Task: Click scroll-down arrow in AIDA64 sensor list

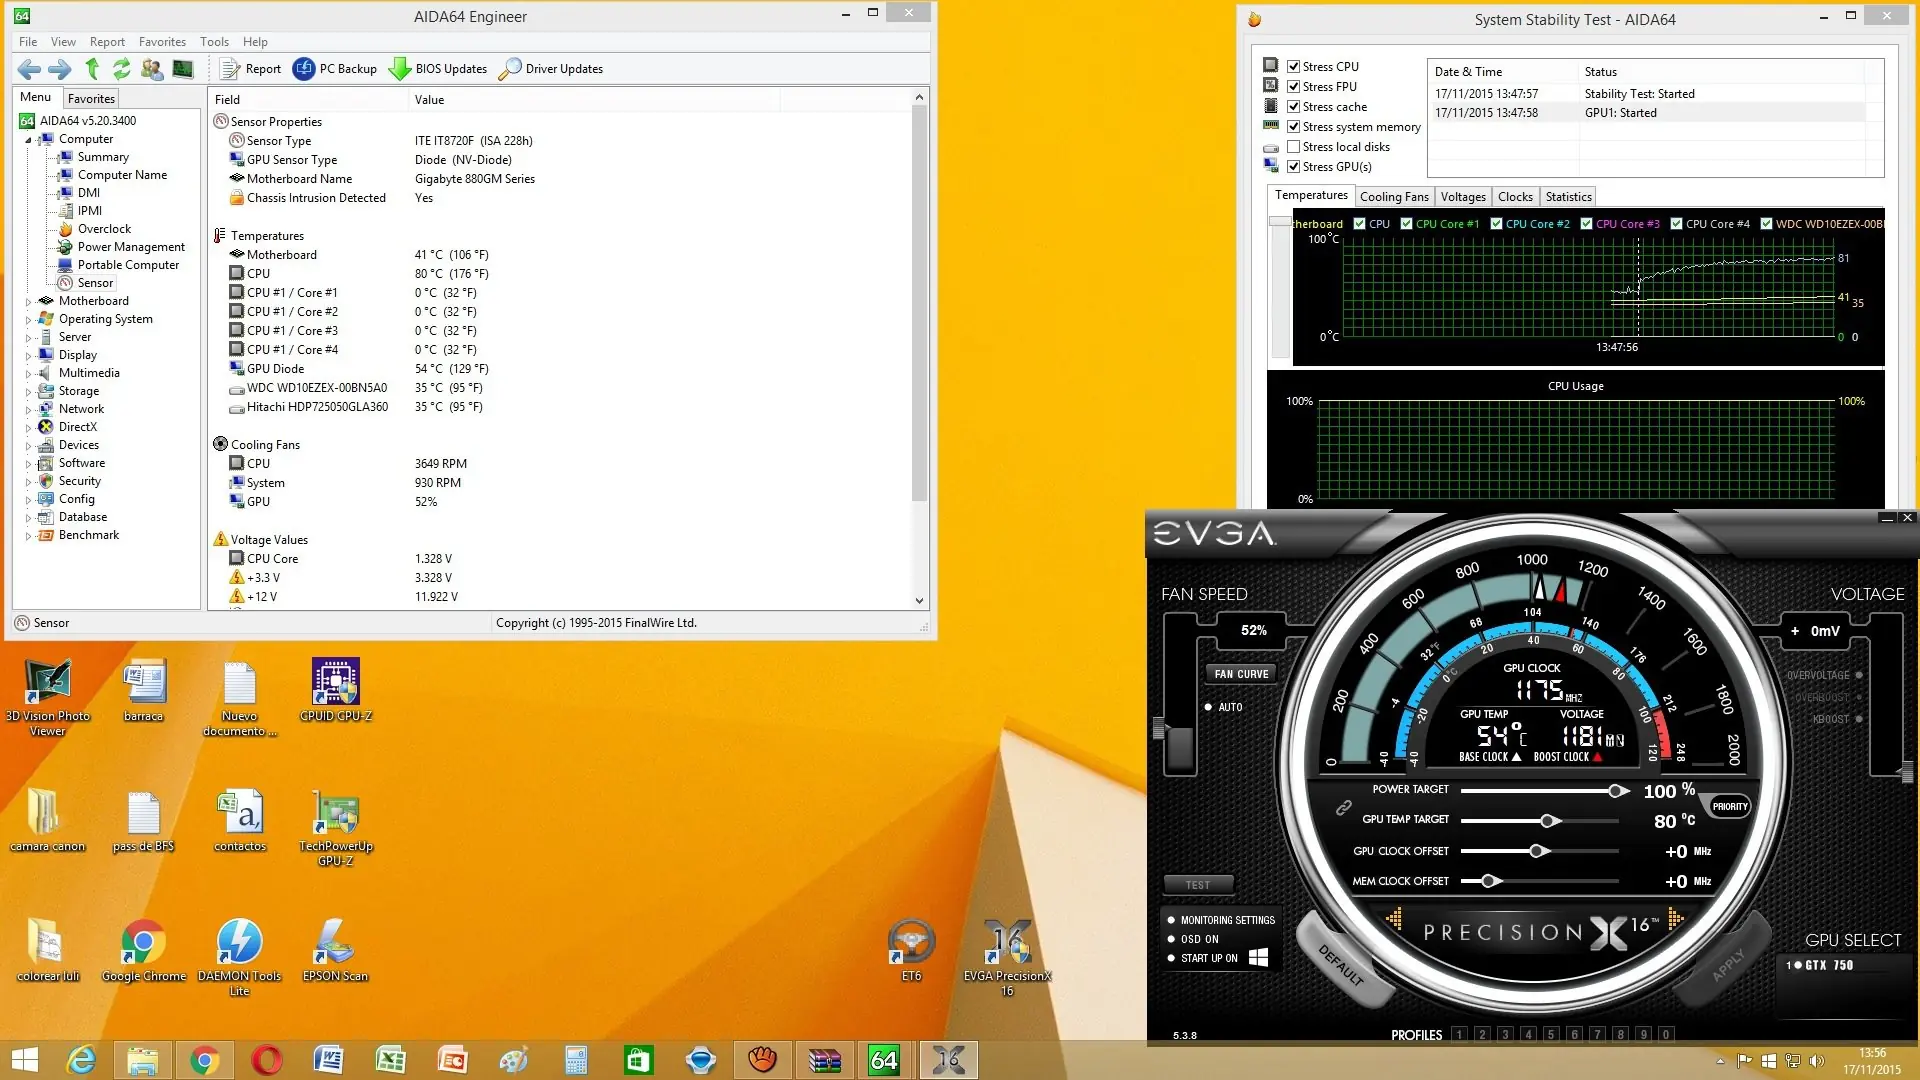Action: pos(919,601)
